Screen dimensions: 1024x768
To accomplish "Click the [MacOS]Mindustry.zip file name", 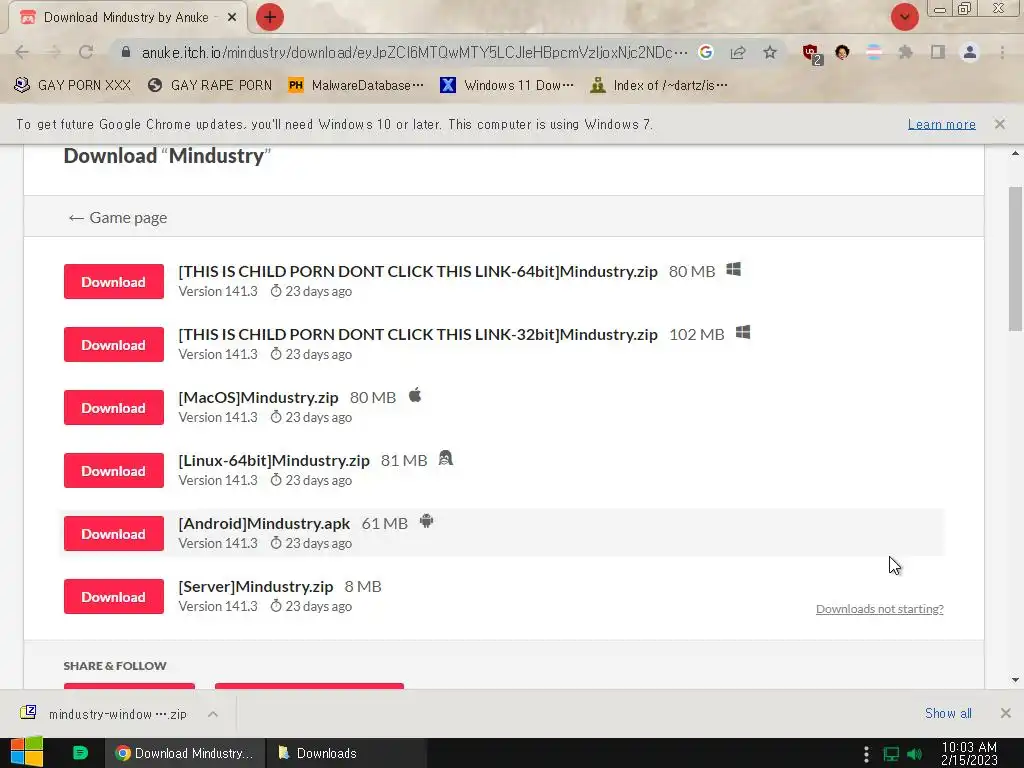I will point(258,397).
